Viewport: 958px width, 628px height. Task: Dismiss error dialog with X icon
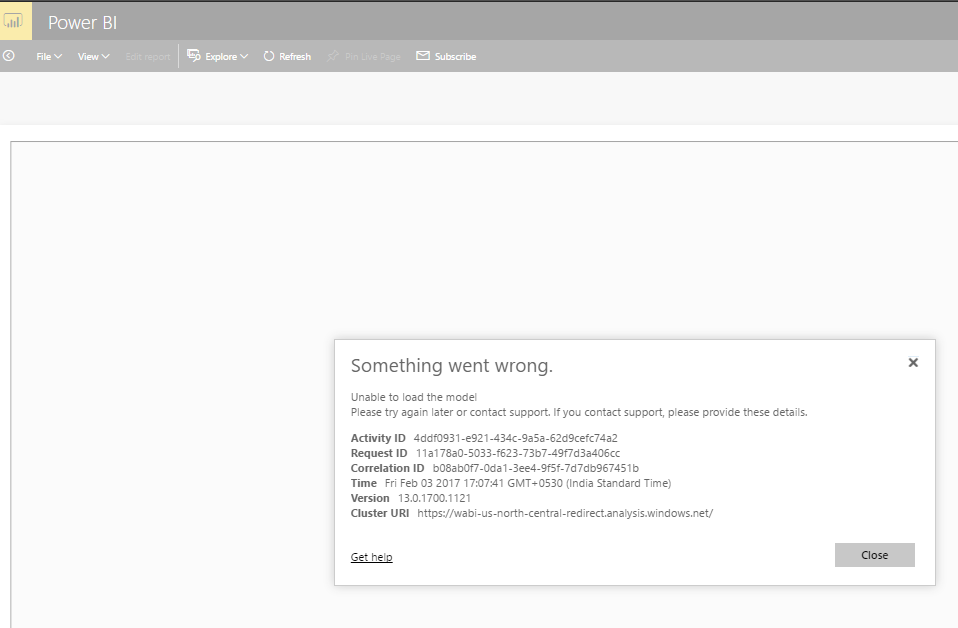tap(913, 362)
